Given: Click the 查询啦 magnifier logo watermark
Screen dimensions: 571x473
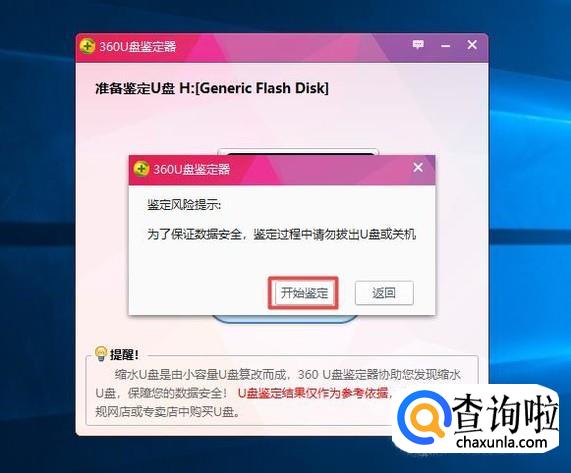Looking at the screenshot, I should 422,417.
